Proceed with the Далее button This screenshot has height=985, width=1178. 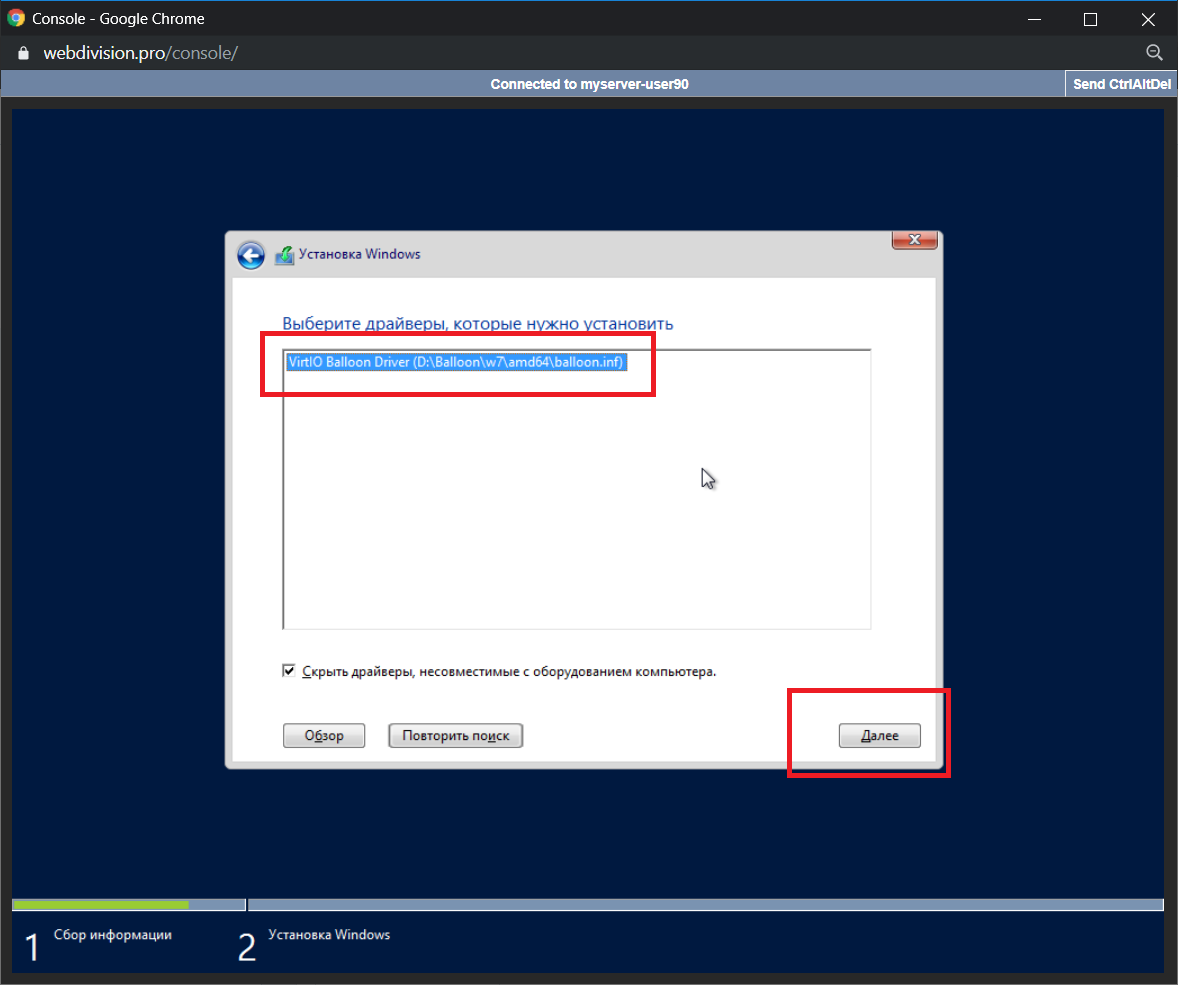point(879,736)
